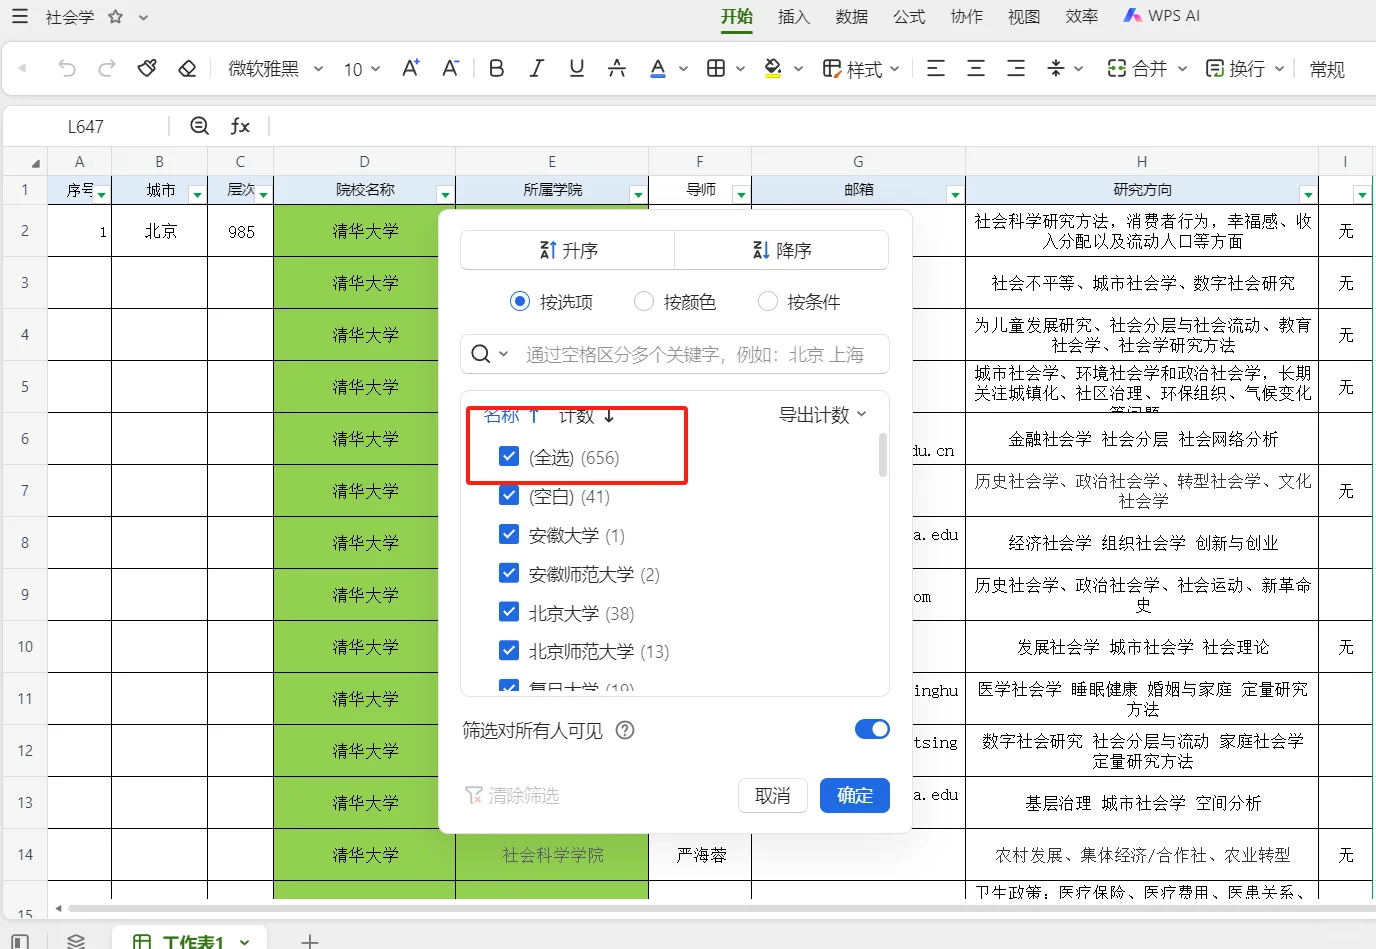Increase font size with A+ icon
This screenshot has width=1376, height=949.
coord(410,68)
